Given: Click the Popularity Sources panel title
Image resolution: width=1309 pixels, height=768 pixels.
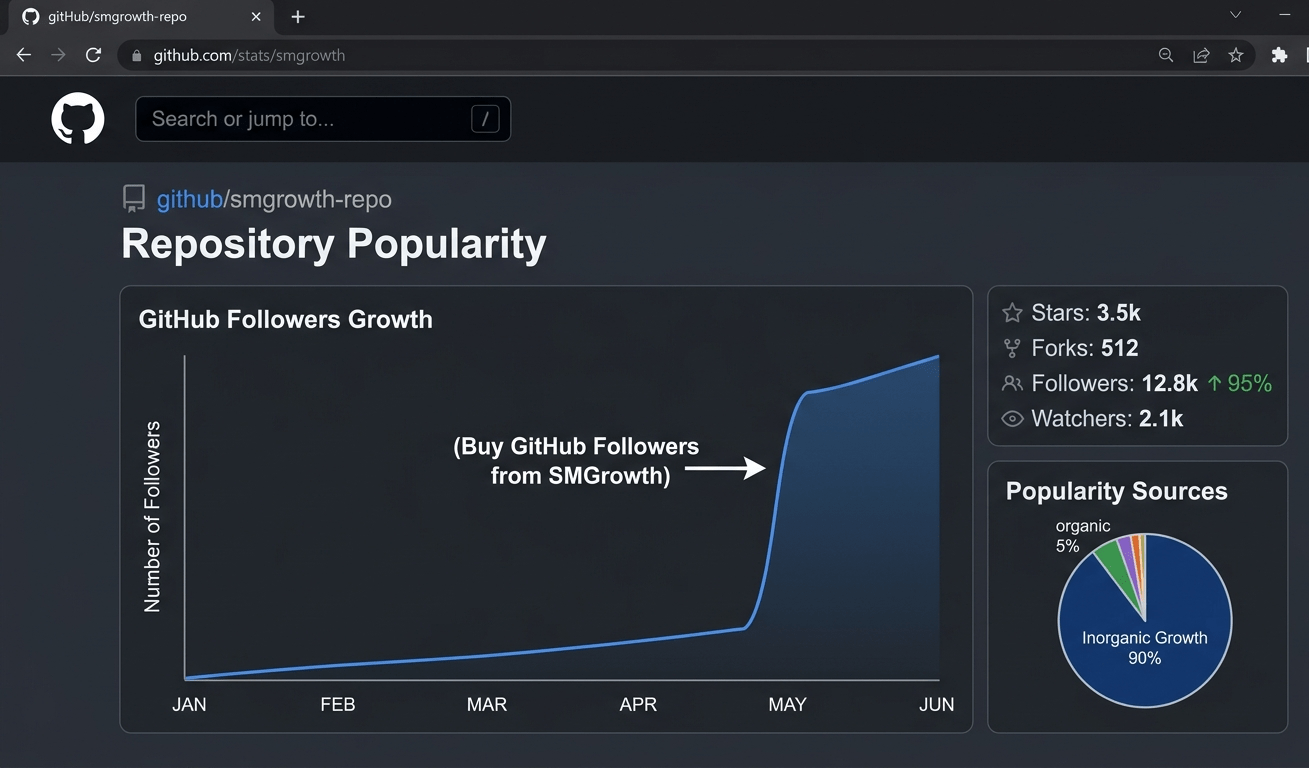Looking at the screenshot, I should [x=1117, y=491].
